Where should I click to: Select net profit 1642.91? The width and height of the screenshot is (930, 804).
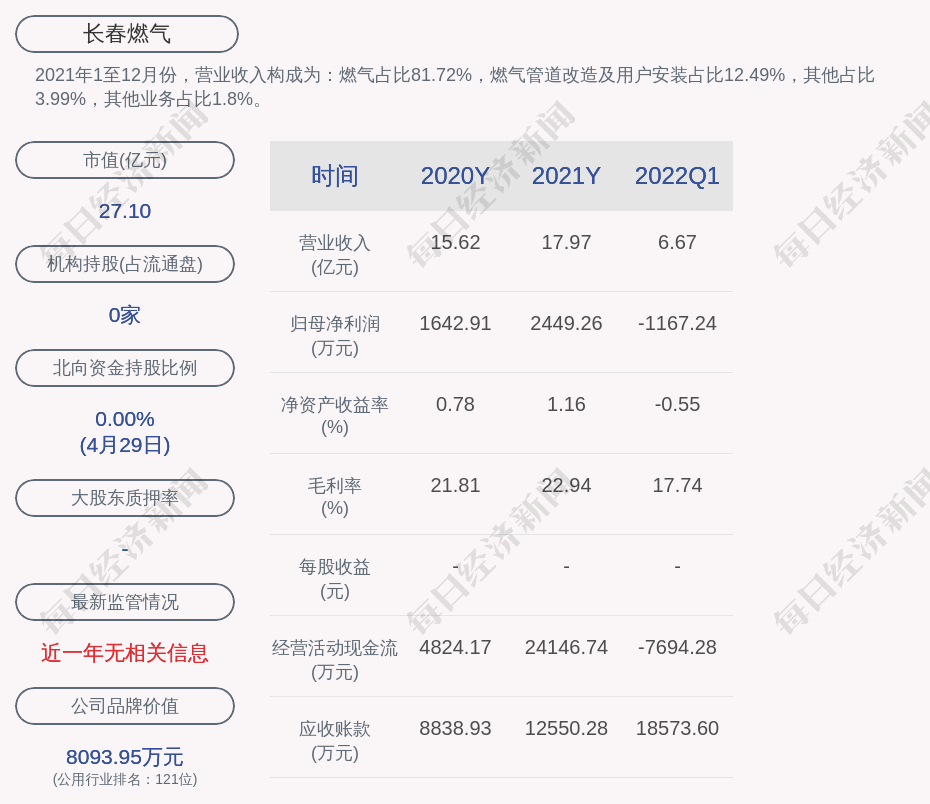point(456,324)
